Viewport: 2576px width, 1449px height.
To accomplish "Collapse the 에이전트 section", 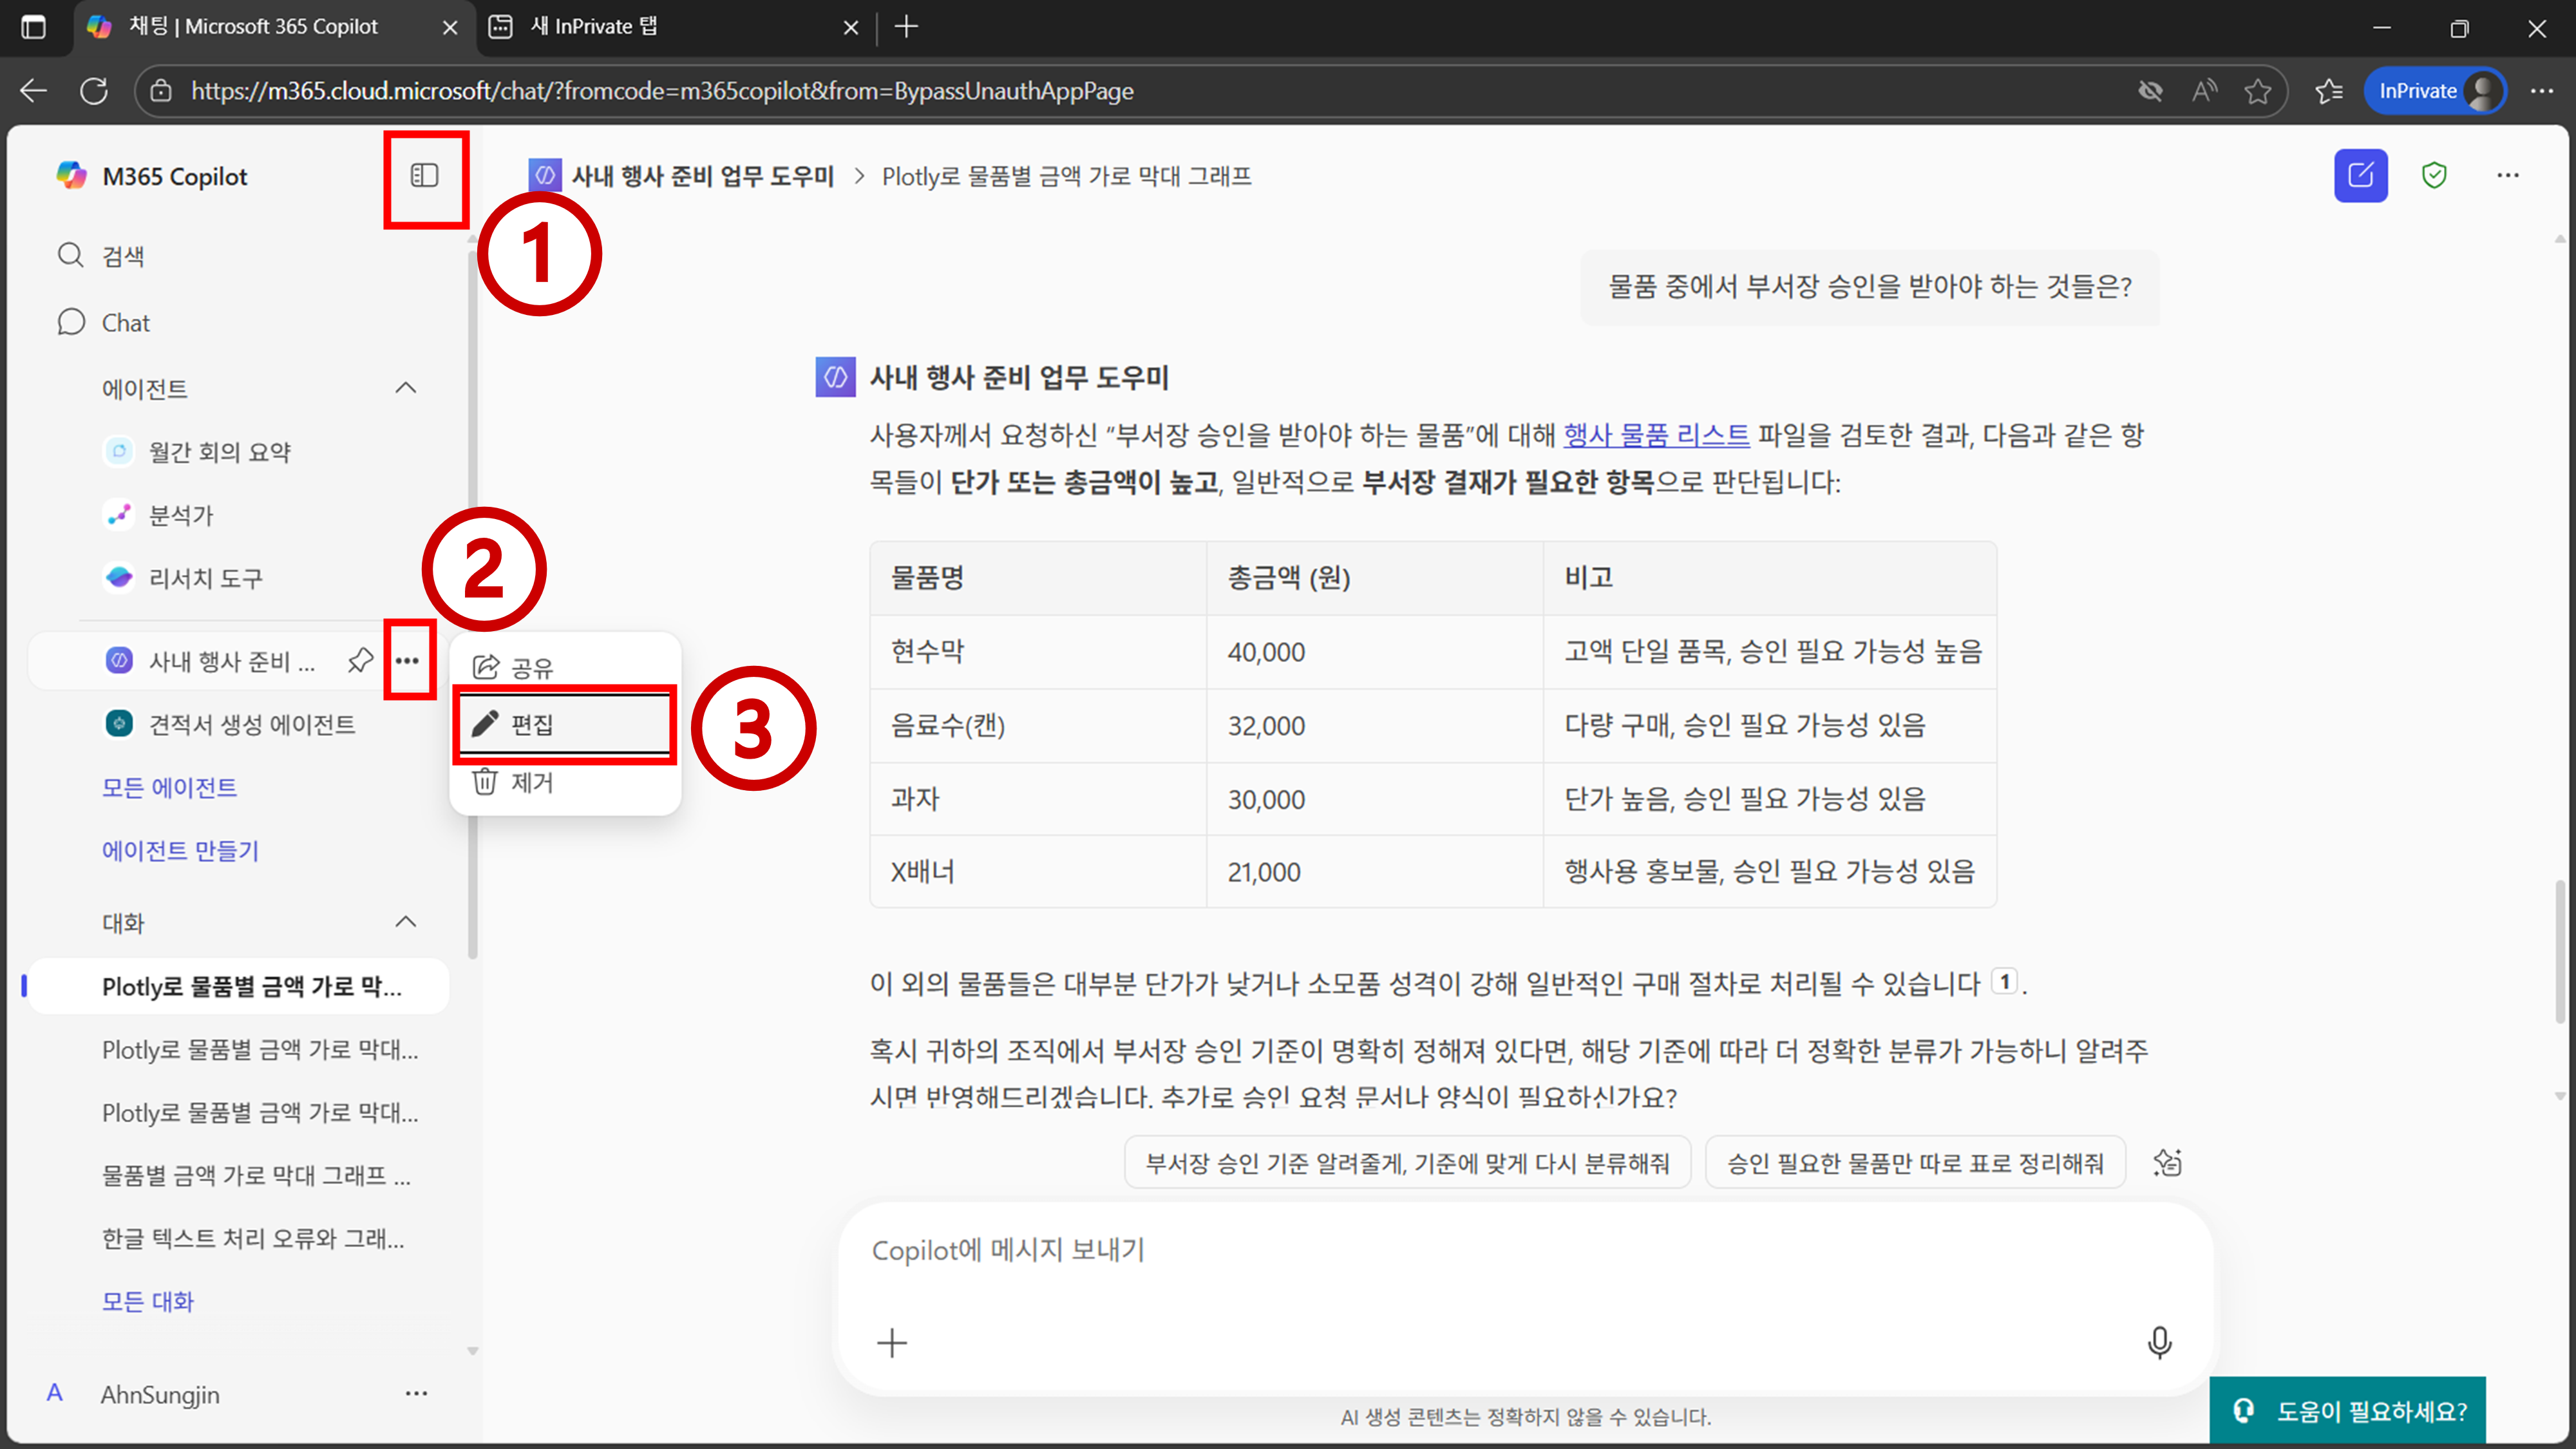I will tap(405, 388).
